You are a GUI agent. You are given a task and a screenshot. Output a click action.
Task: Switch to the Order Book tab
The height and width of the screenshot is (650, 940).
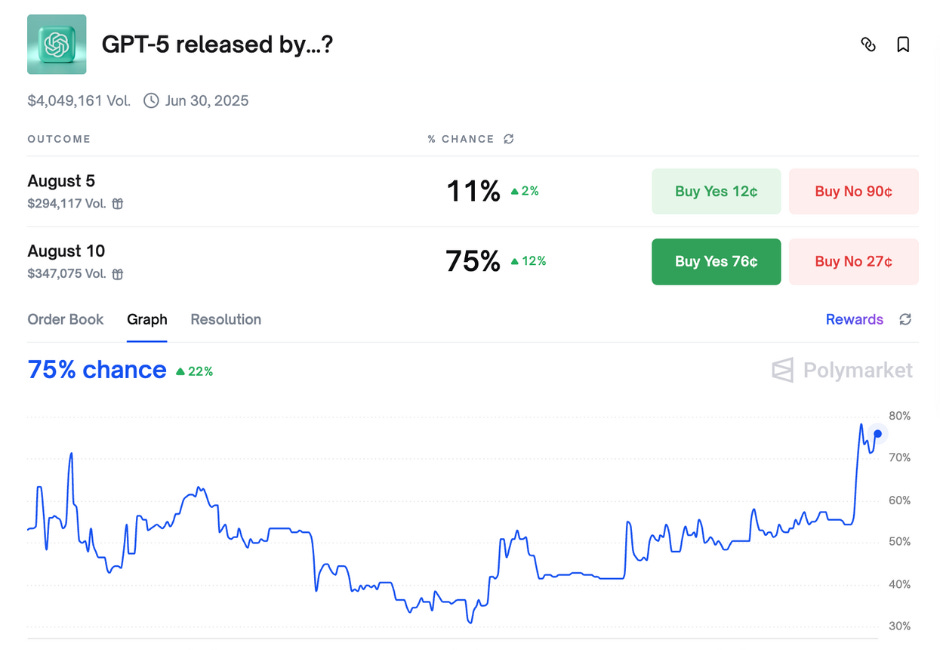point(65,320)
